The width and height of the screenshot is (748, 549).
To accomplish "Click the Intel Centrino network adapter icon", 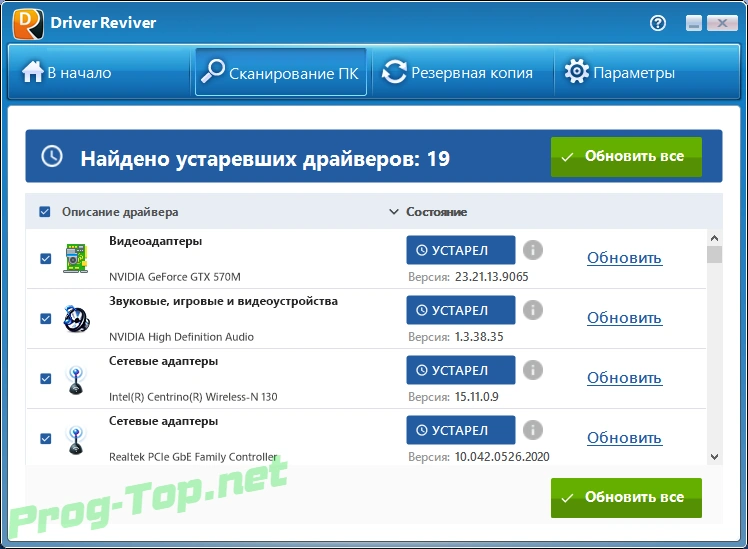I will coord(76,380).
